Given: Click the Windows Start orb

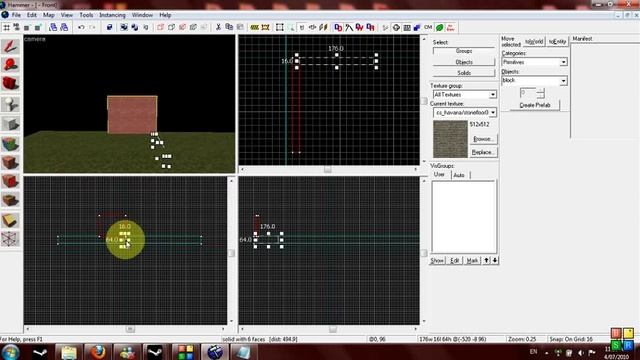Looking at the screenshot, I should [10, 352].
